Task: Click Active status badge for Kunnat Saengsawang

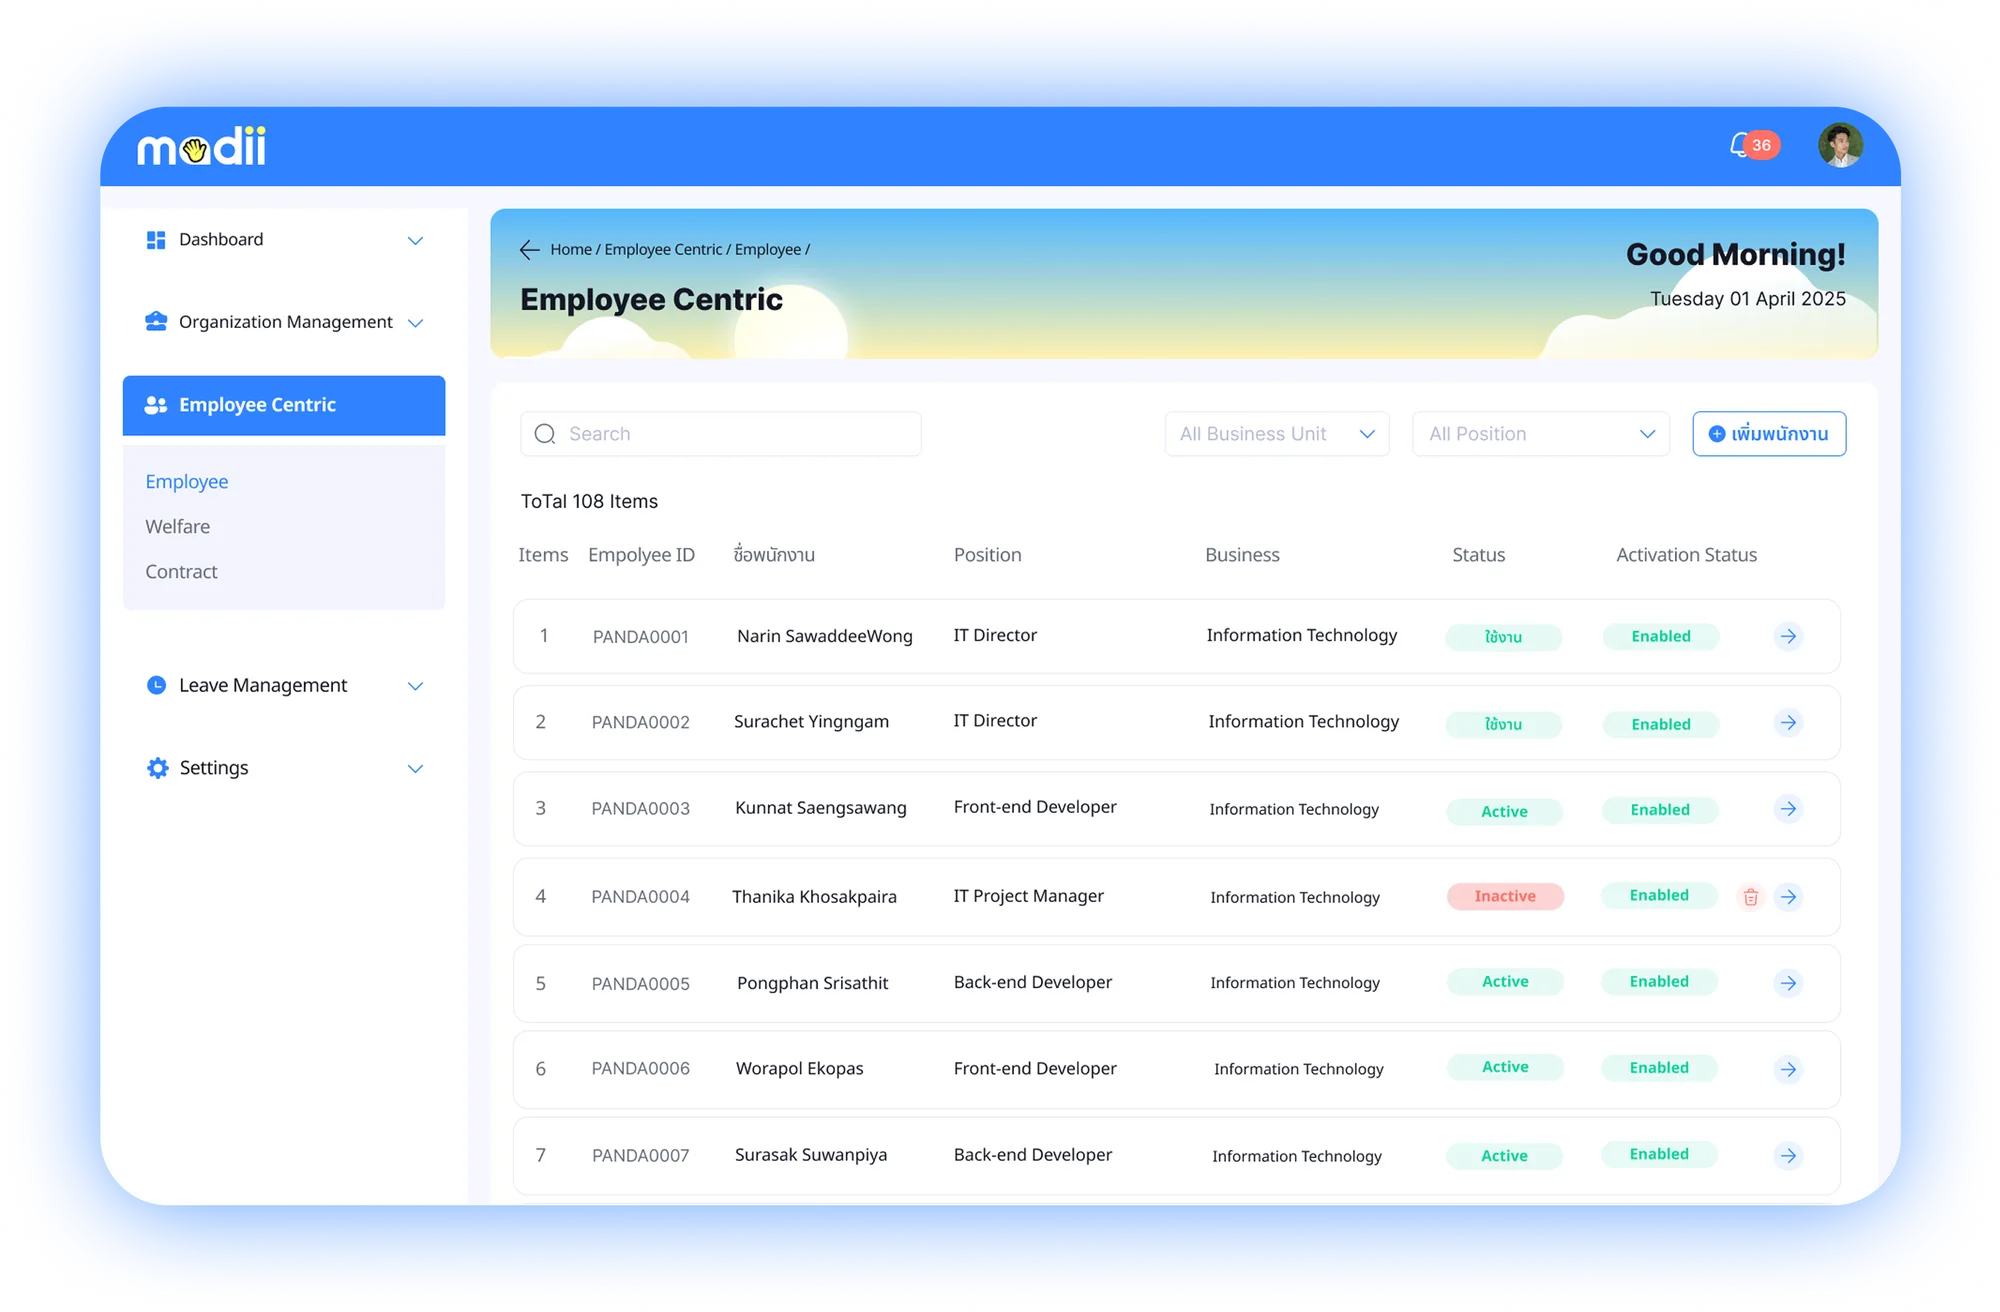Action: coord(1504,811)
